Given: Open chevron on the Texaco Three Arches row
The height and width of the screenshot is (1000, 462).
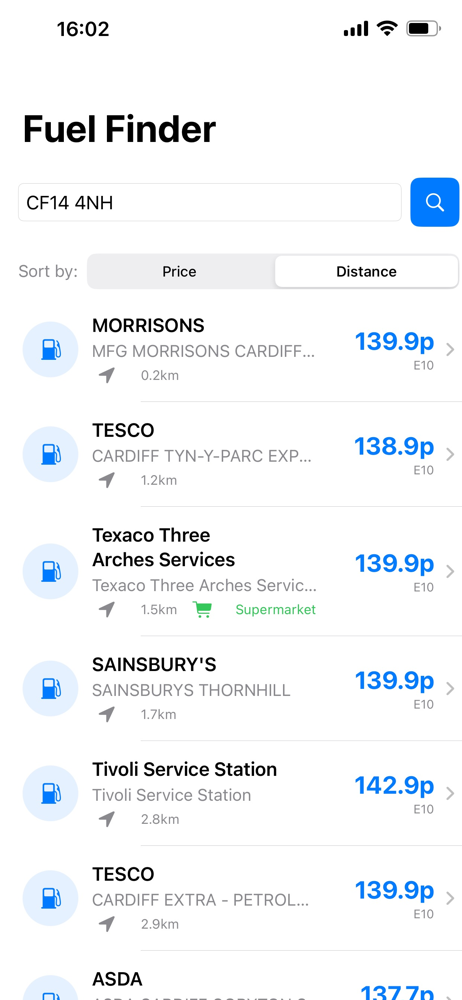Looking at the screenshot, I should tap(450, 571).
